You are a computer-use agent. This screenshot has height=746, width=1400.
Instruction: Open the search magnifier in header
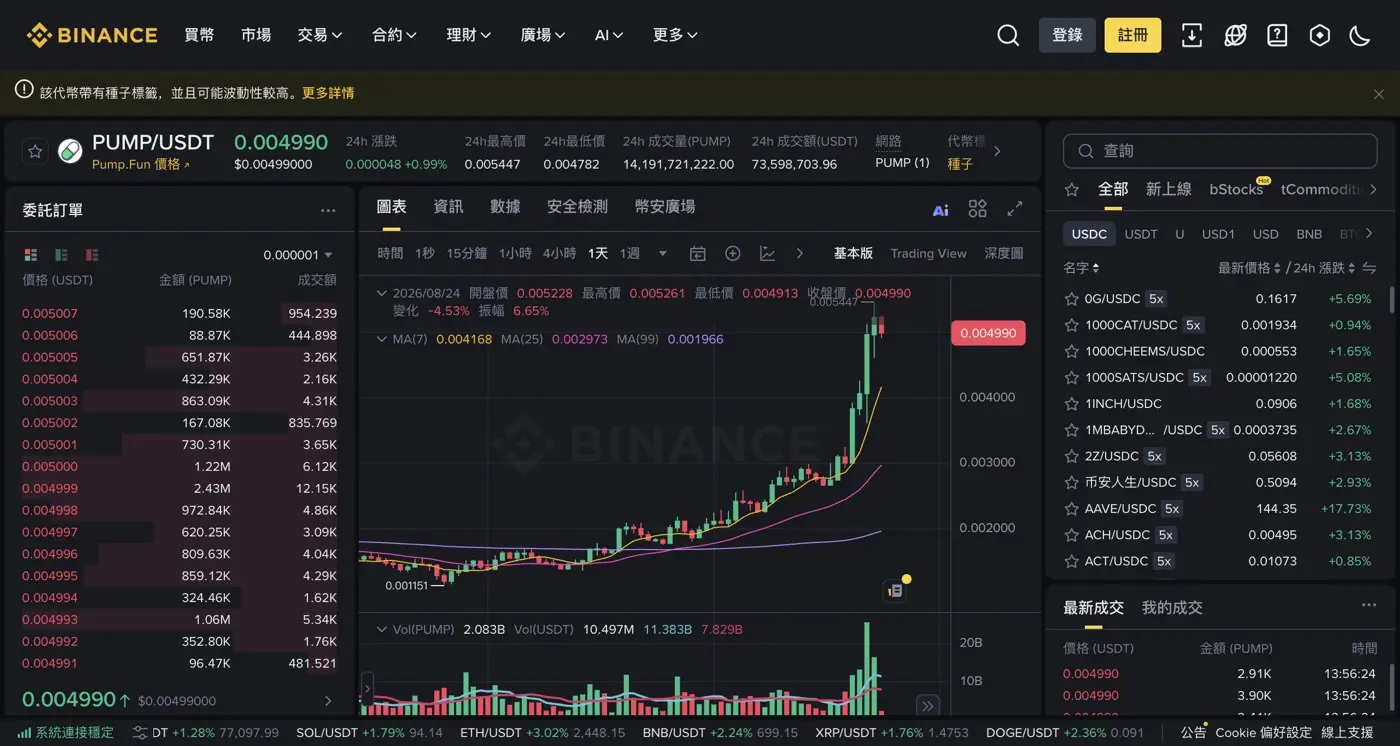click(x=1008, y=35)
